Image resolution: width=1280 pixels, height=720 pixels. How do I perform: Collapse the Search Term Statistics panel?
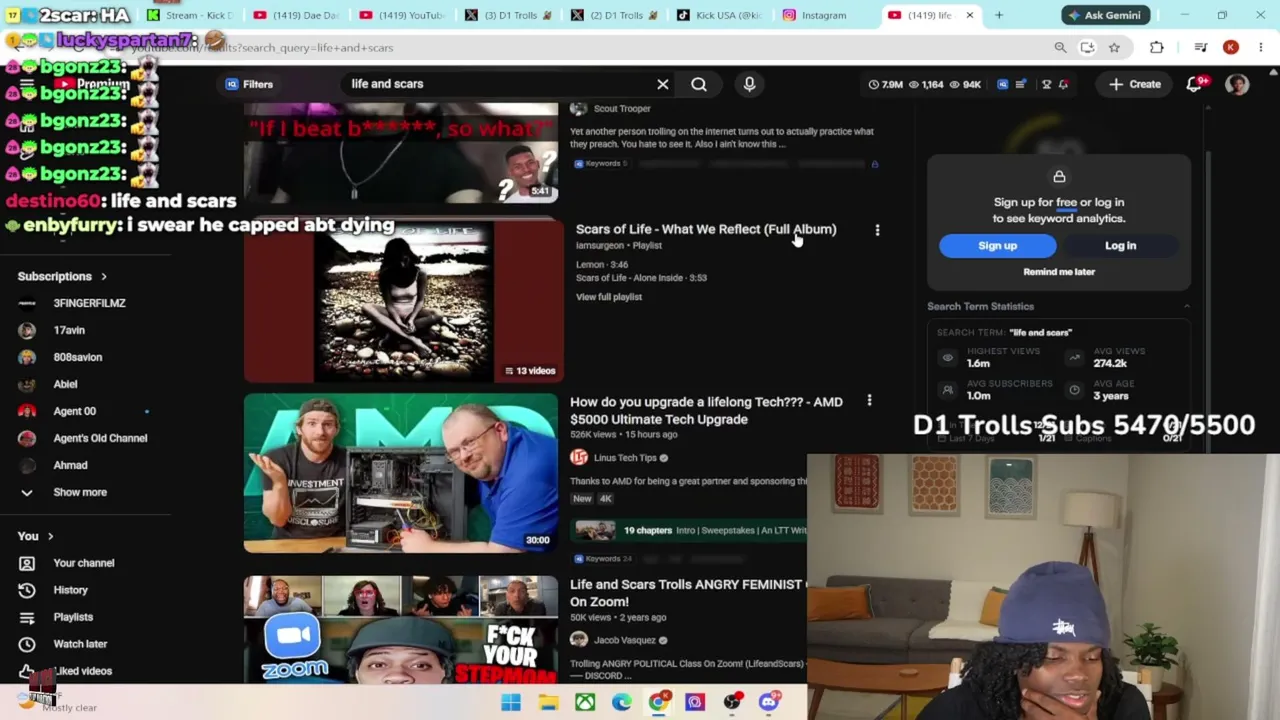[x=1186, y=306]
